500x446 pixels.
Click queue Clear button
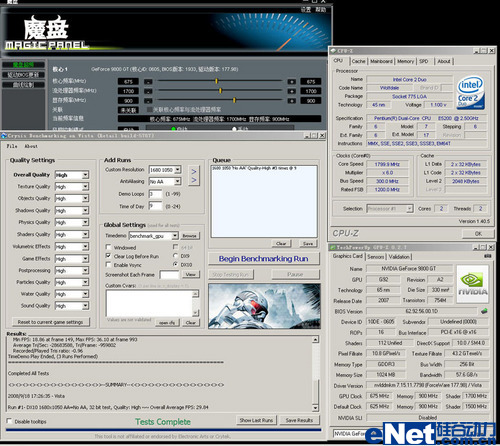tap(281, 244)
